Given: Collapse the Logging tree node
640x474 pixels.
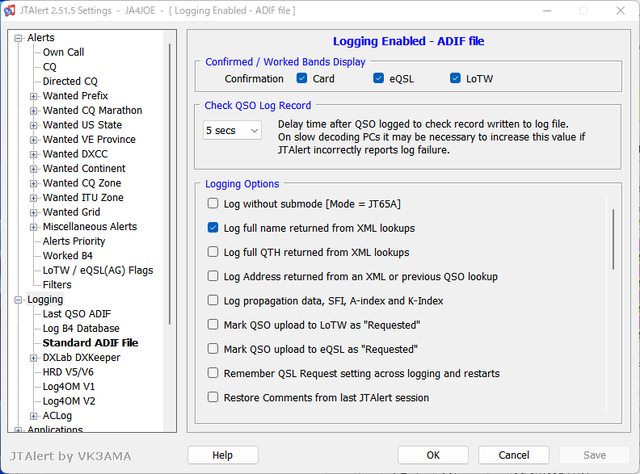Looking at the screenshot, I should tap(18, 300).
